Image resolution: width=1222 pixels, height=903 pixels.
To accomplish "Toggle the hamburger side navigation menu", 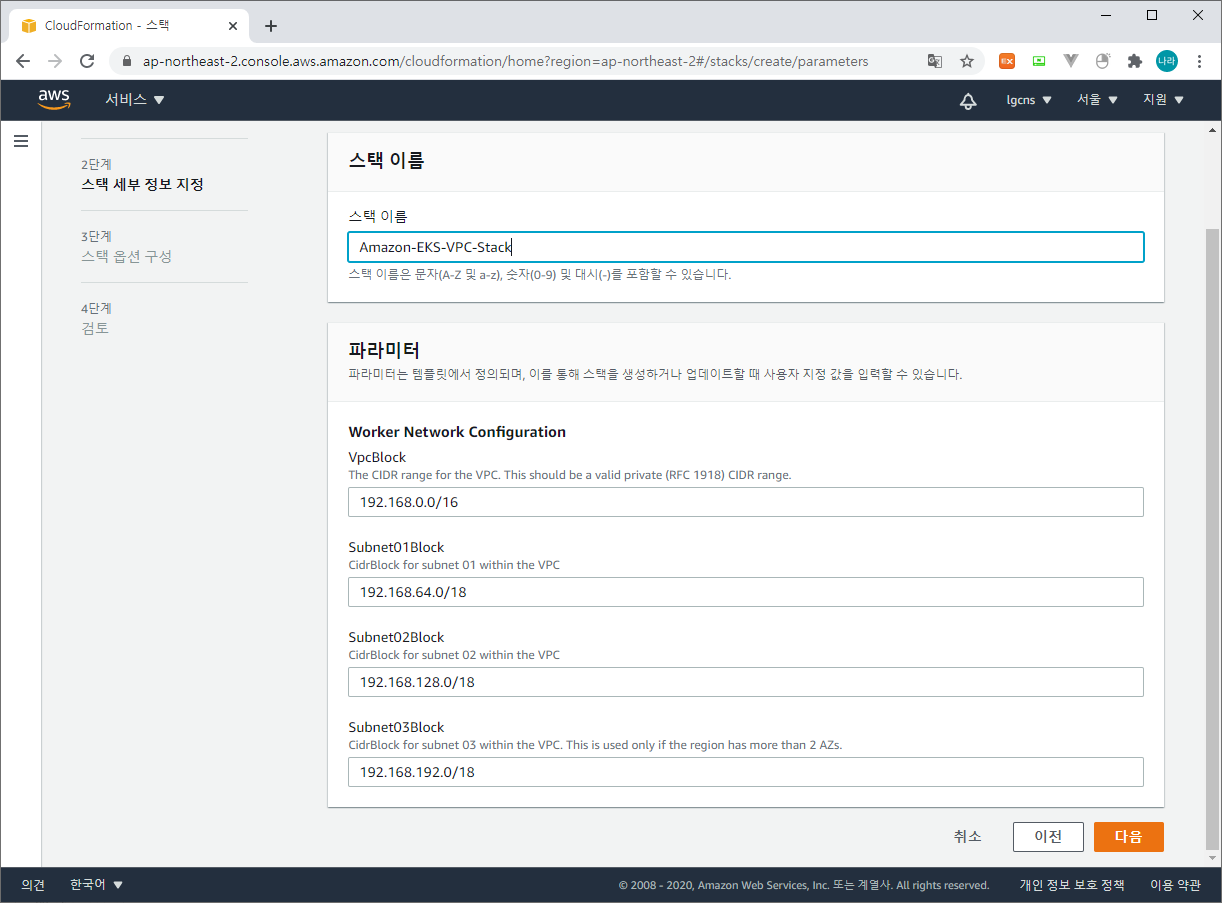I will pyautogui.click(x=21, y=141).
